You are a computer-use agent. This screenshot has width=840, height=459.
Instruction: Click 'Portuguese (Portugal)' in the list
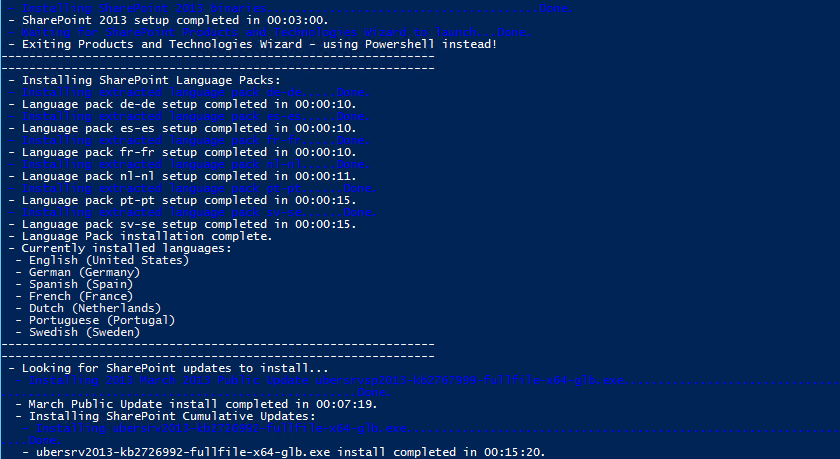[x=95, y=320]
